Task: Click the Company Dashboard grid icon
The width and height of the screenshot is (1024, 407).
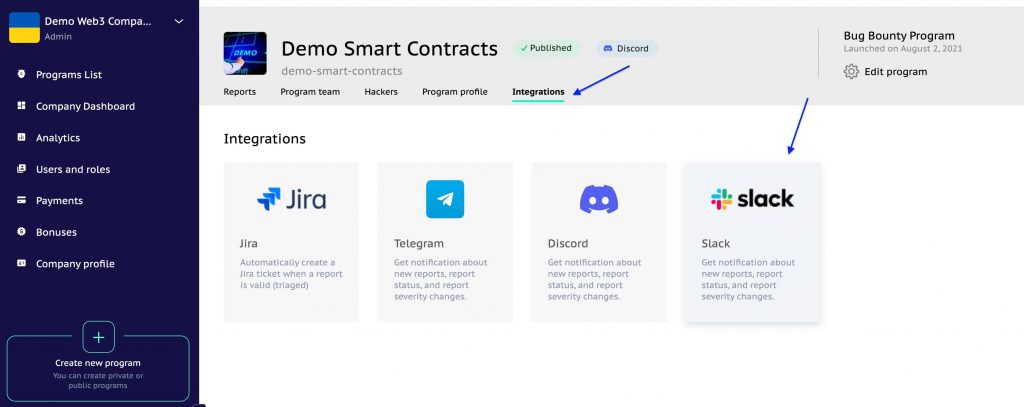Action: pos(22,106)
